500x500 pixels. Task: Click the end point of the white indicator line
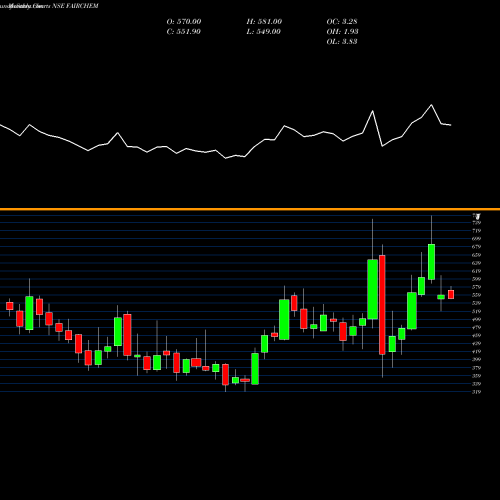[x=451, y=125]
